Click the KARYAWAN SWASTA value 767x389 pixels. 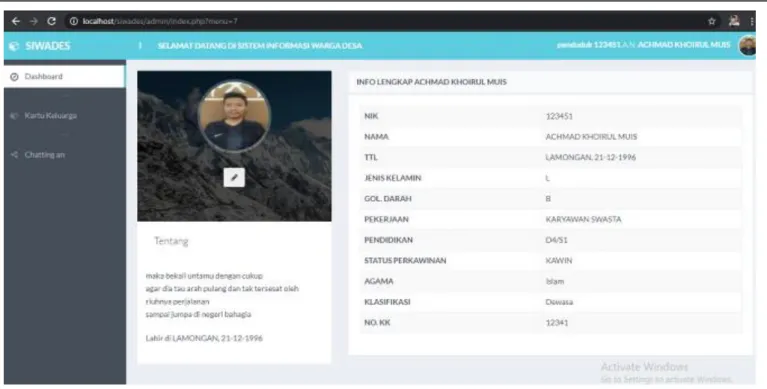point(584,219)
